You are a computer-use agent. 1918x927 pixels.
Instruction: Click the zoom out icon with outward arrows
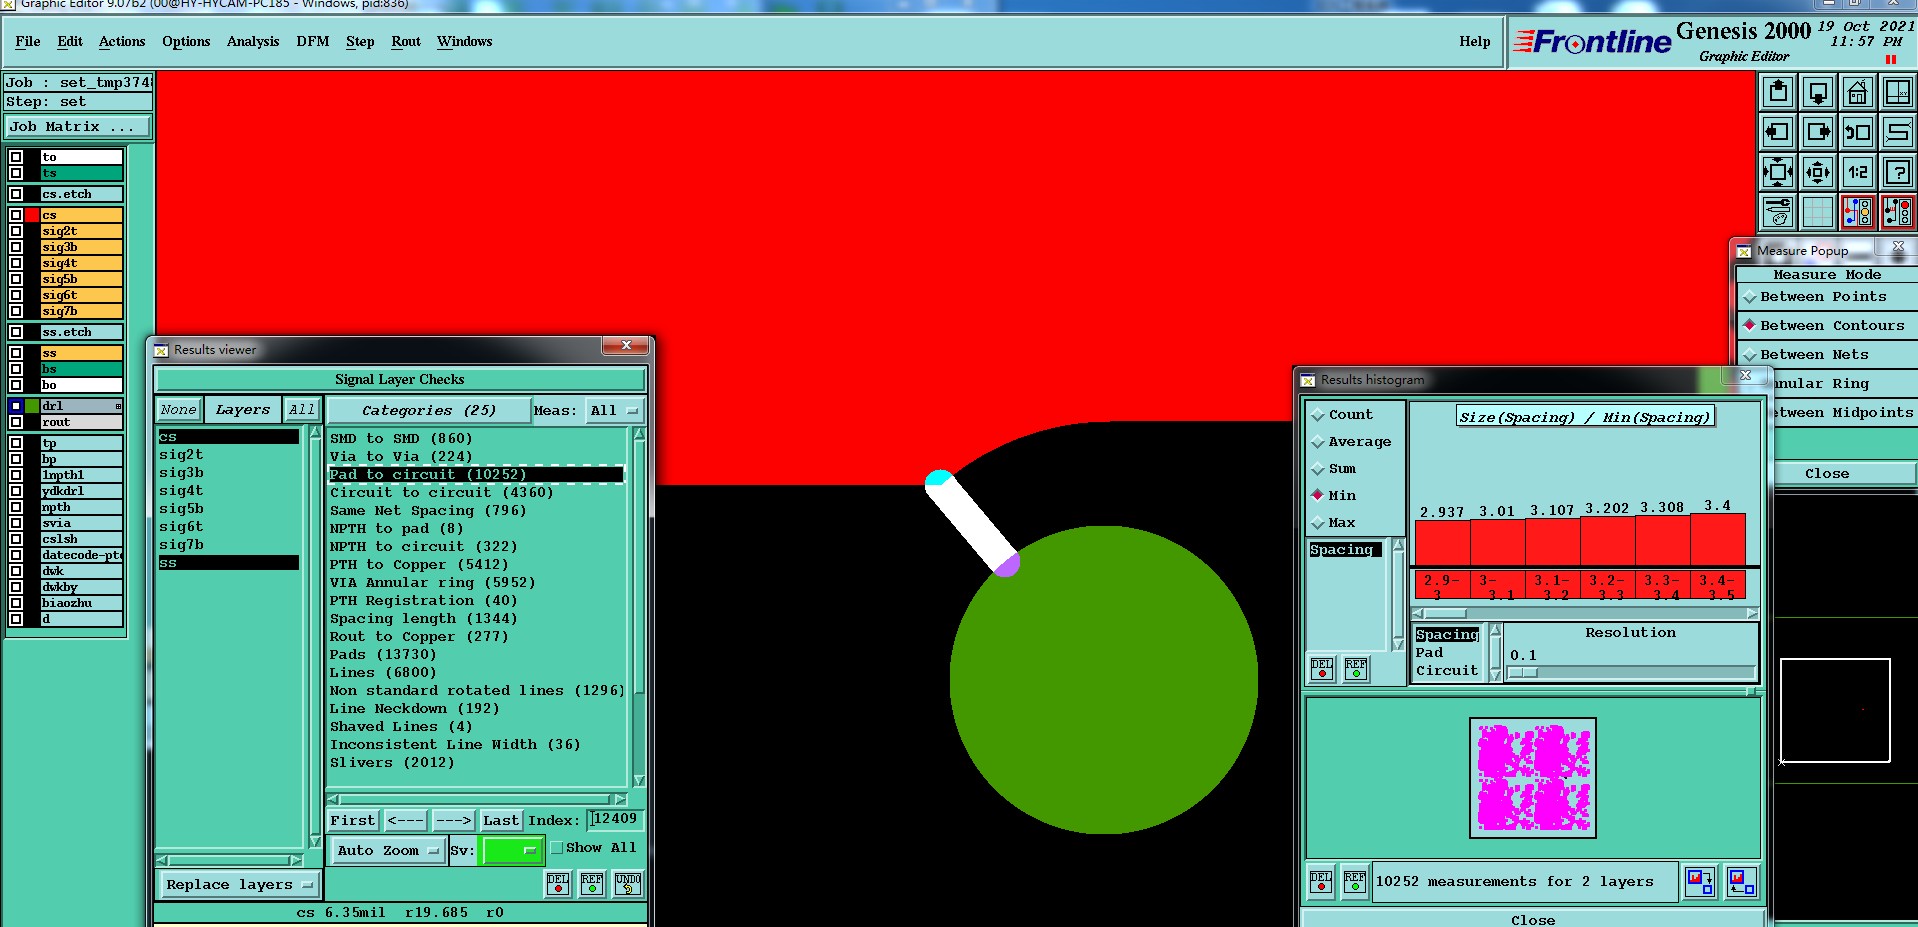[1818, 172]
